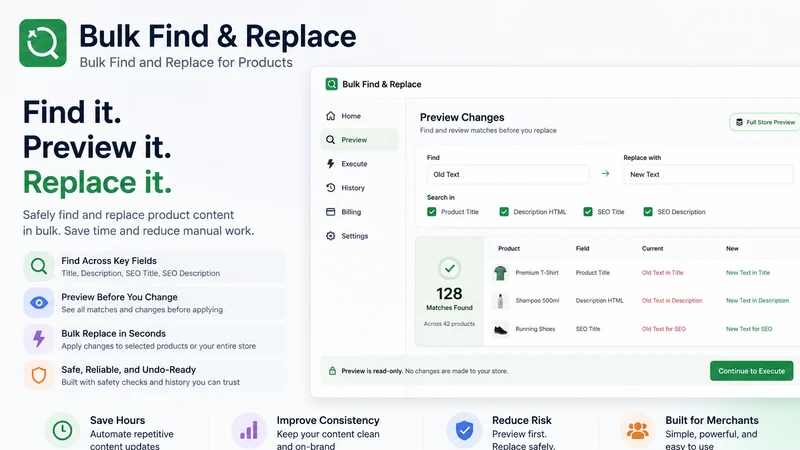Click the Premium T-Shirt product name

(x=537, y=273)
